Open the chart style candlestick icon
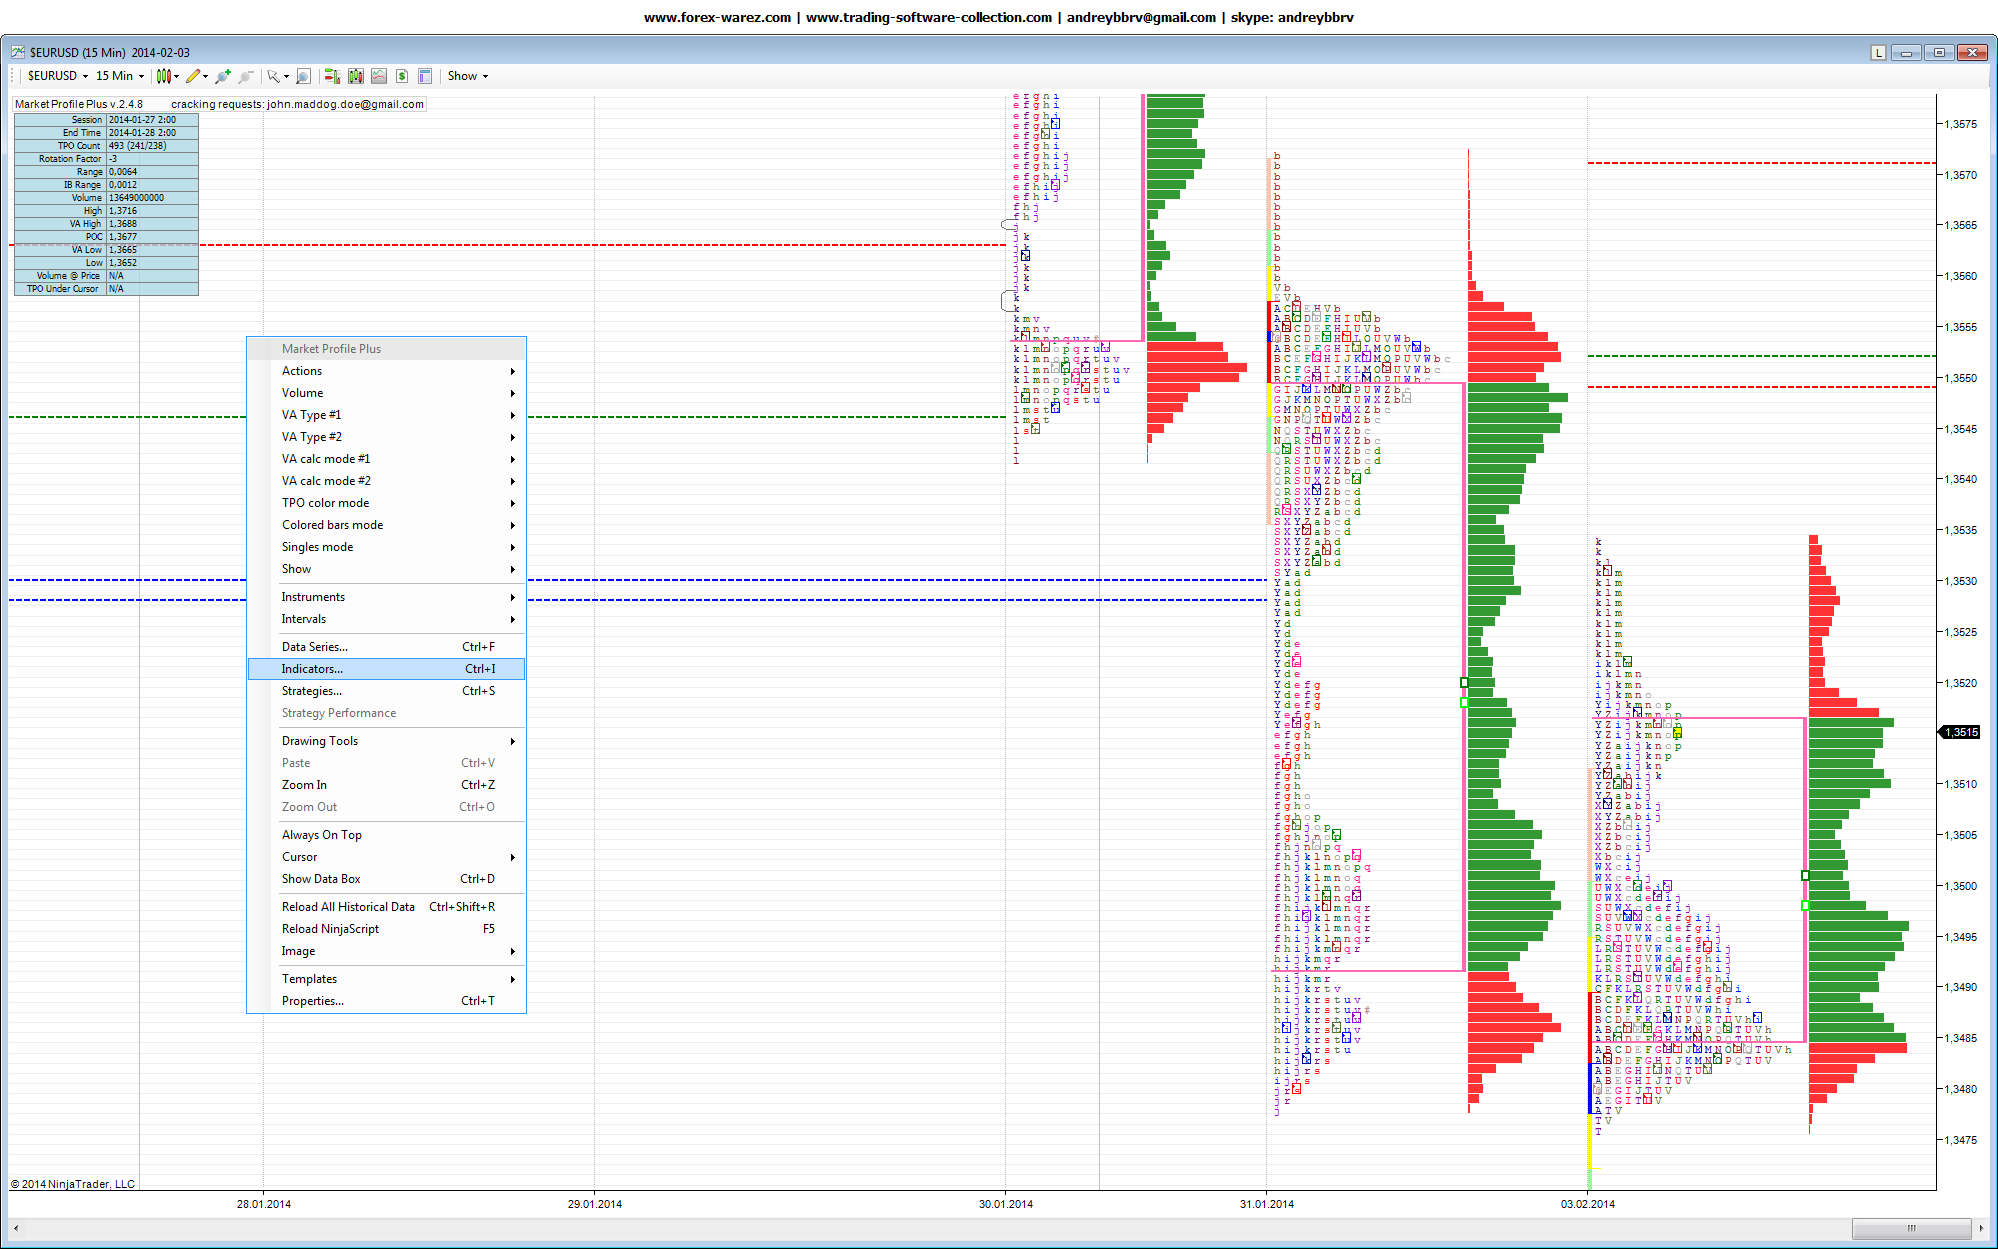Image resolution: width=1998 pixels, height=1249 pixels. tap(164, 76)
